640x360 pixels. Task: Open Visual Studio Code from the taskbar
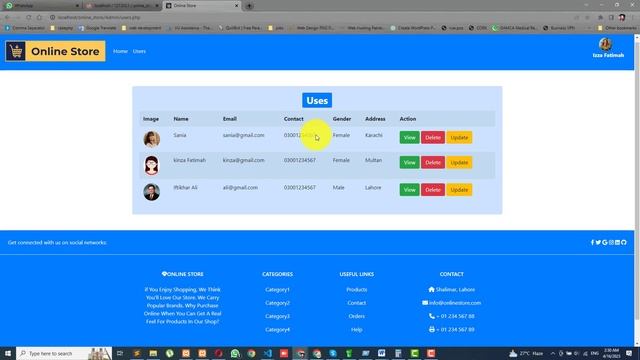[268, 353]
